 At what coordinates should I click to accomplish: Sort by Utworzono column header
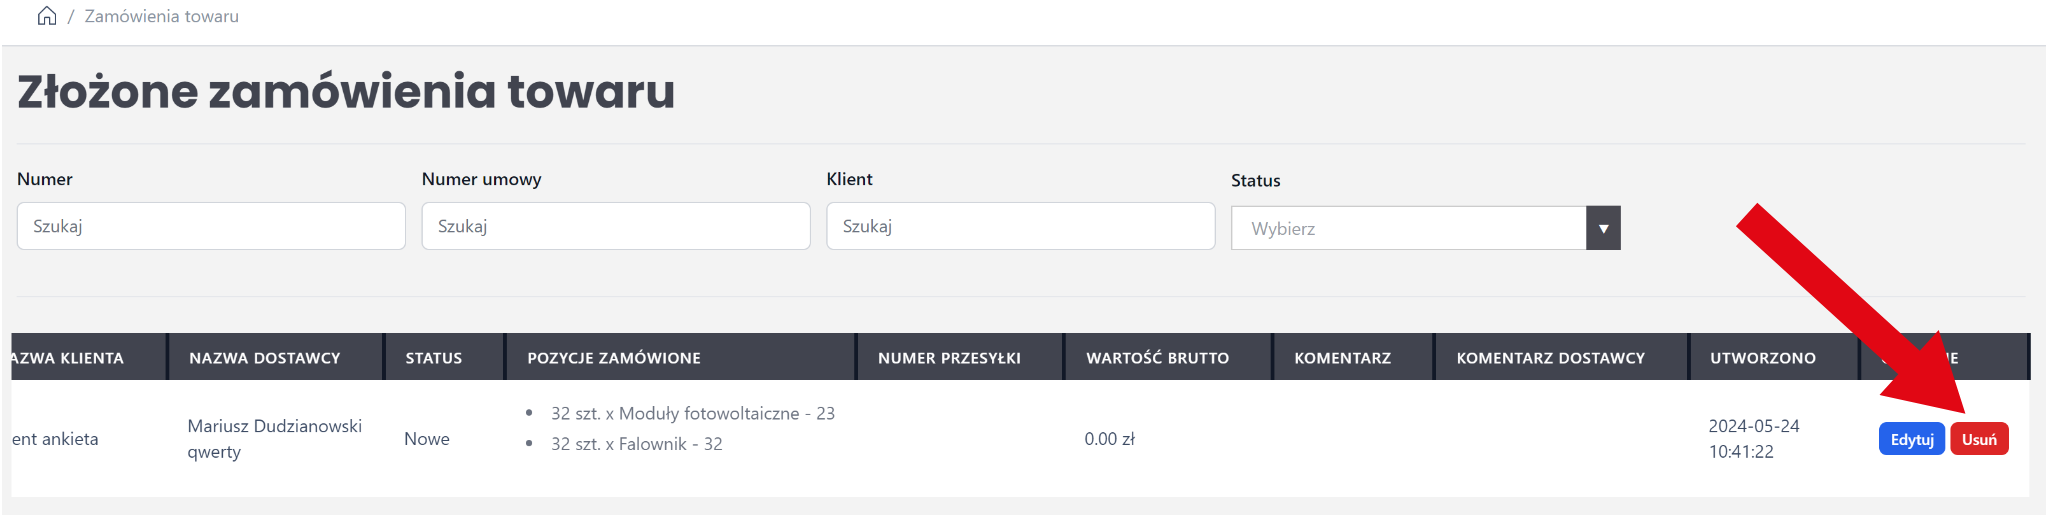[1762, 358]
